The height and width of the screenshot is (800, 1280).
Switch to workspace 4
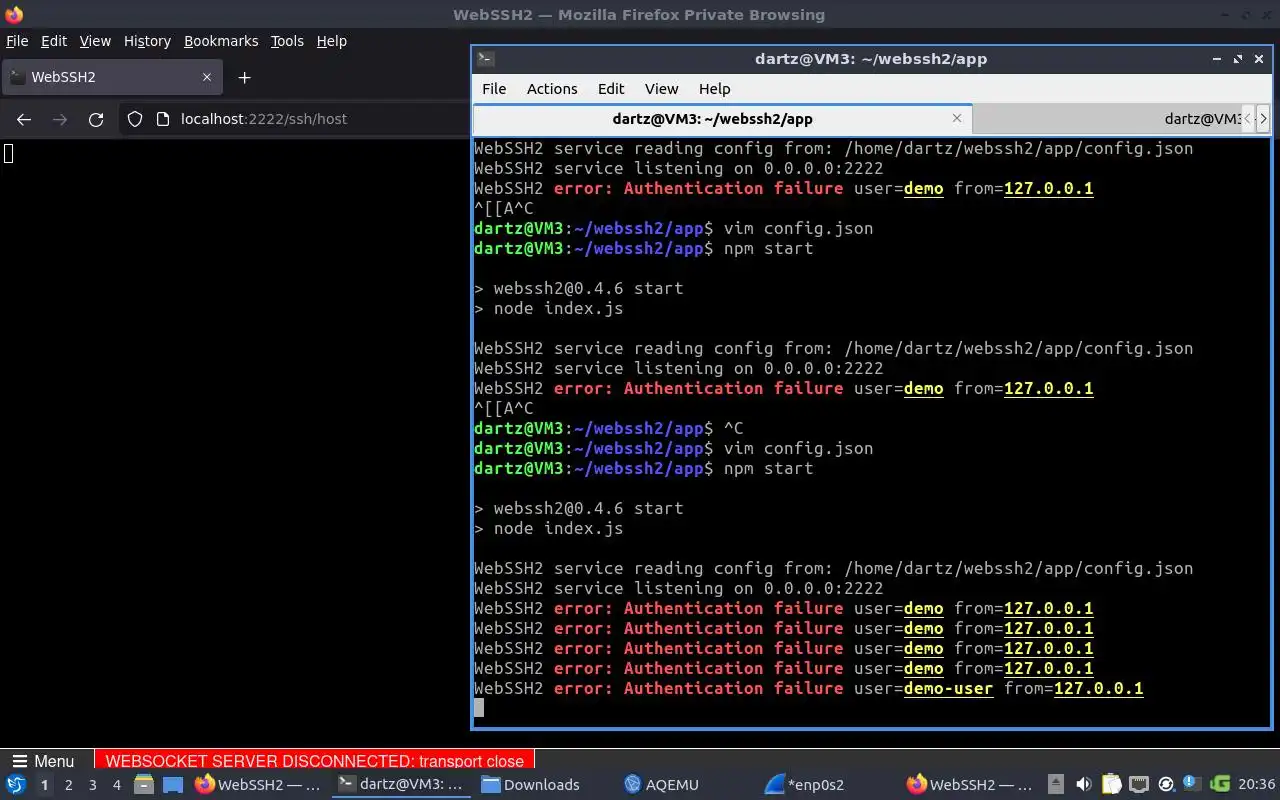(x=117, y=785)
